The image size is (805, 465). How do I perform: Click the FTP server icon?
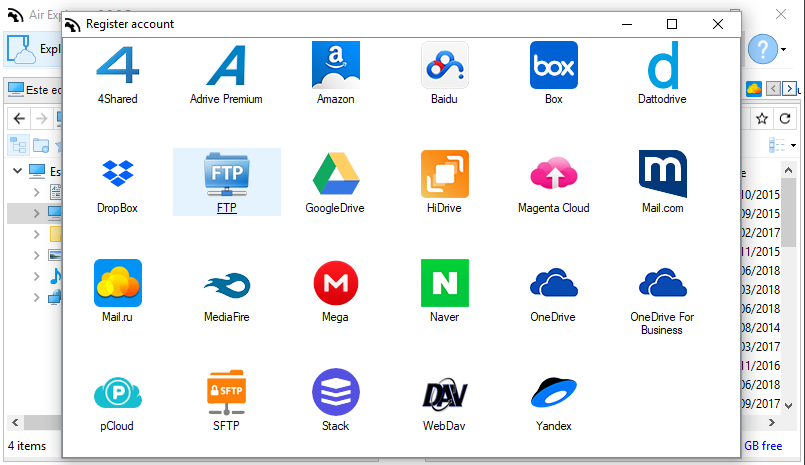pyautogui.click(x=226, y=175)
